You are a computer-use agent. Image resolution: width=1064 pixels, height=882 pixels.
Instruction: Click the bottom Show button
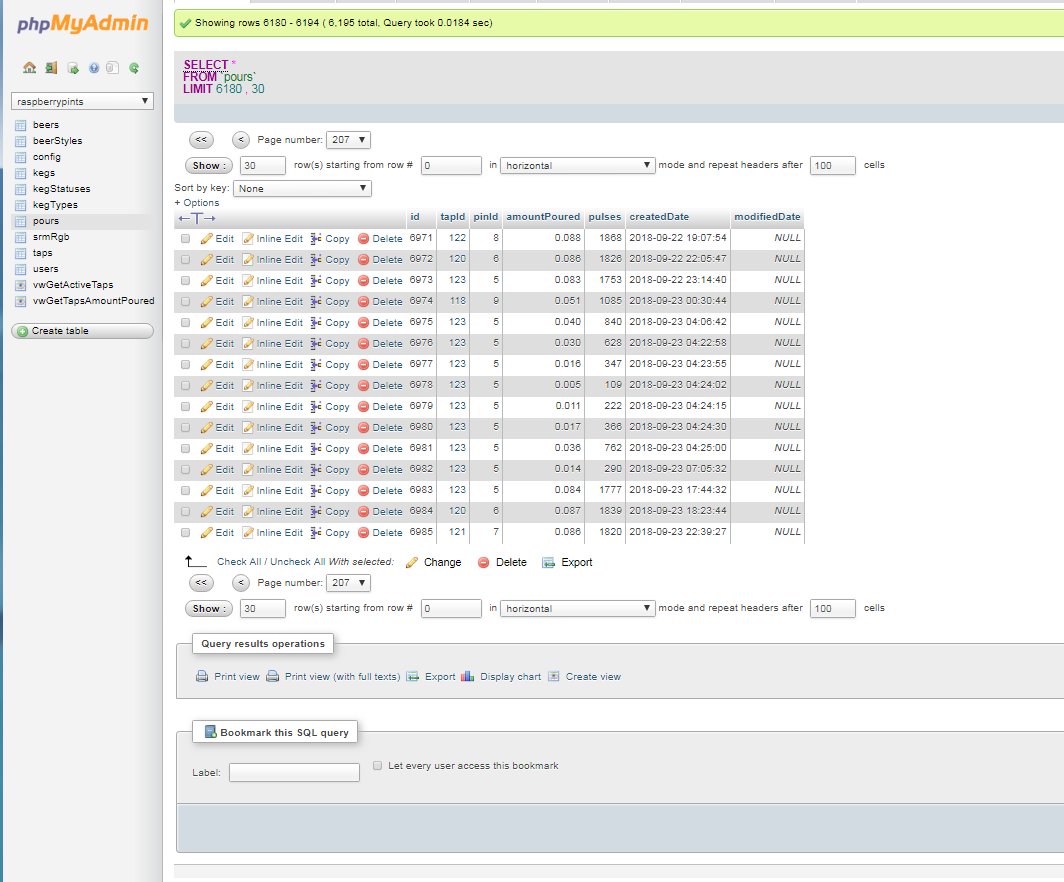(x=209, y=609)
